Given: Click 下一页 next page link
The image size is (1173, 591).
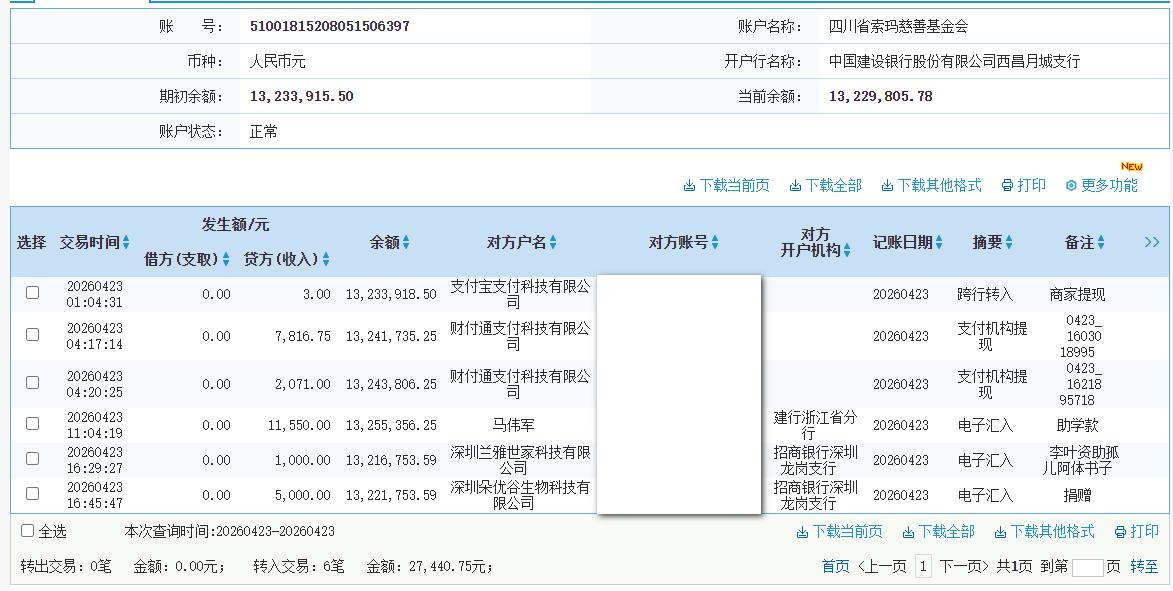Looking at the screenshot, I should tap(965, 567).
